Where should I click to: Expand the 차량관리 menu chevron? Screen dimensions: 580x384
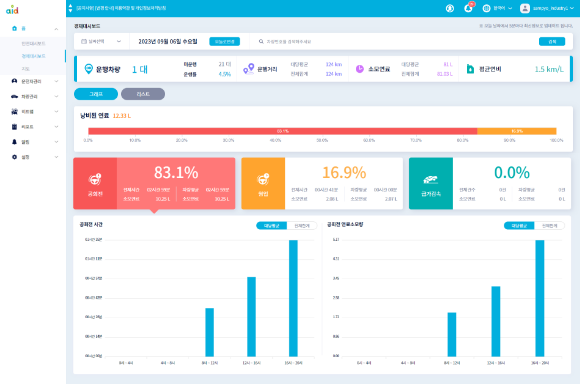pos(56,97)
